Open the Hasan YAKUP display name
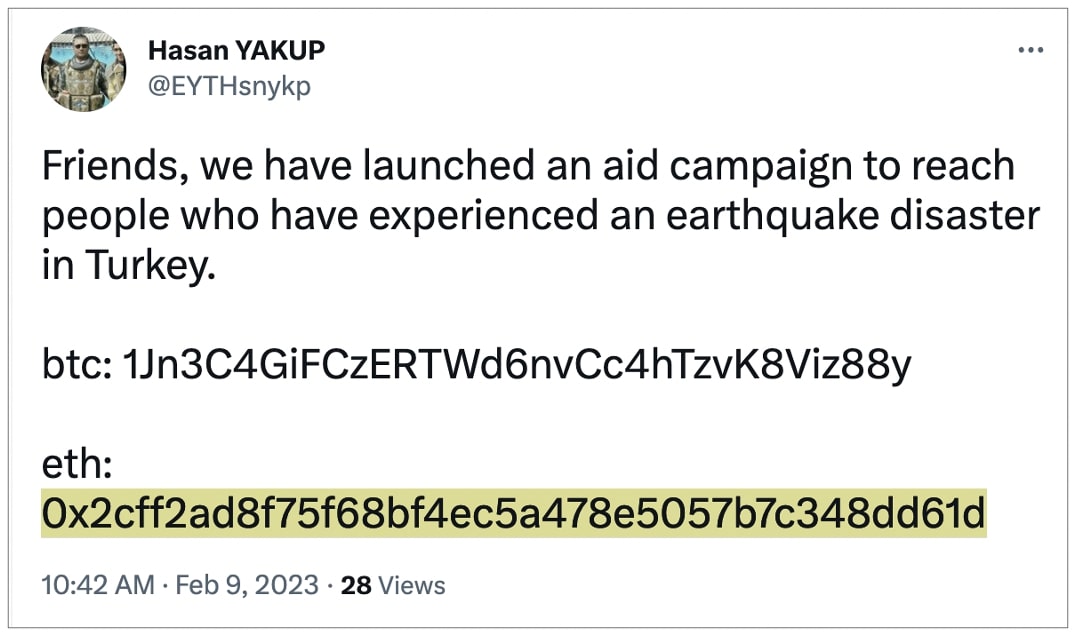 [237, 50]
